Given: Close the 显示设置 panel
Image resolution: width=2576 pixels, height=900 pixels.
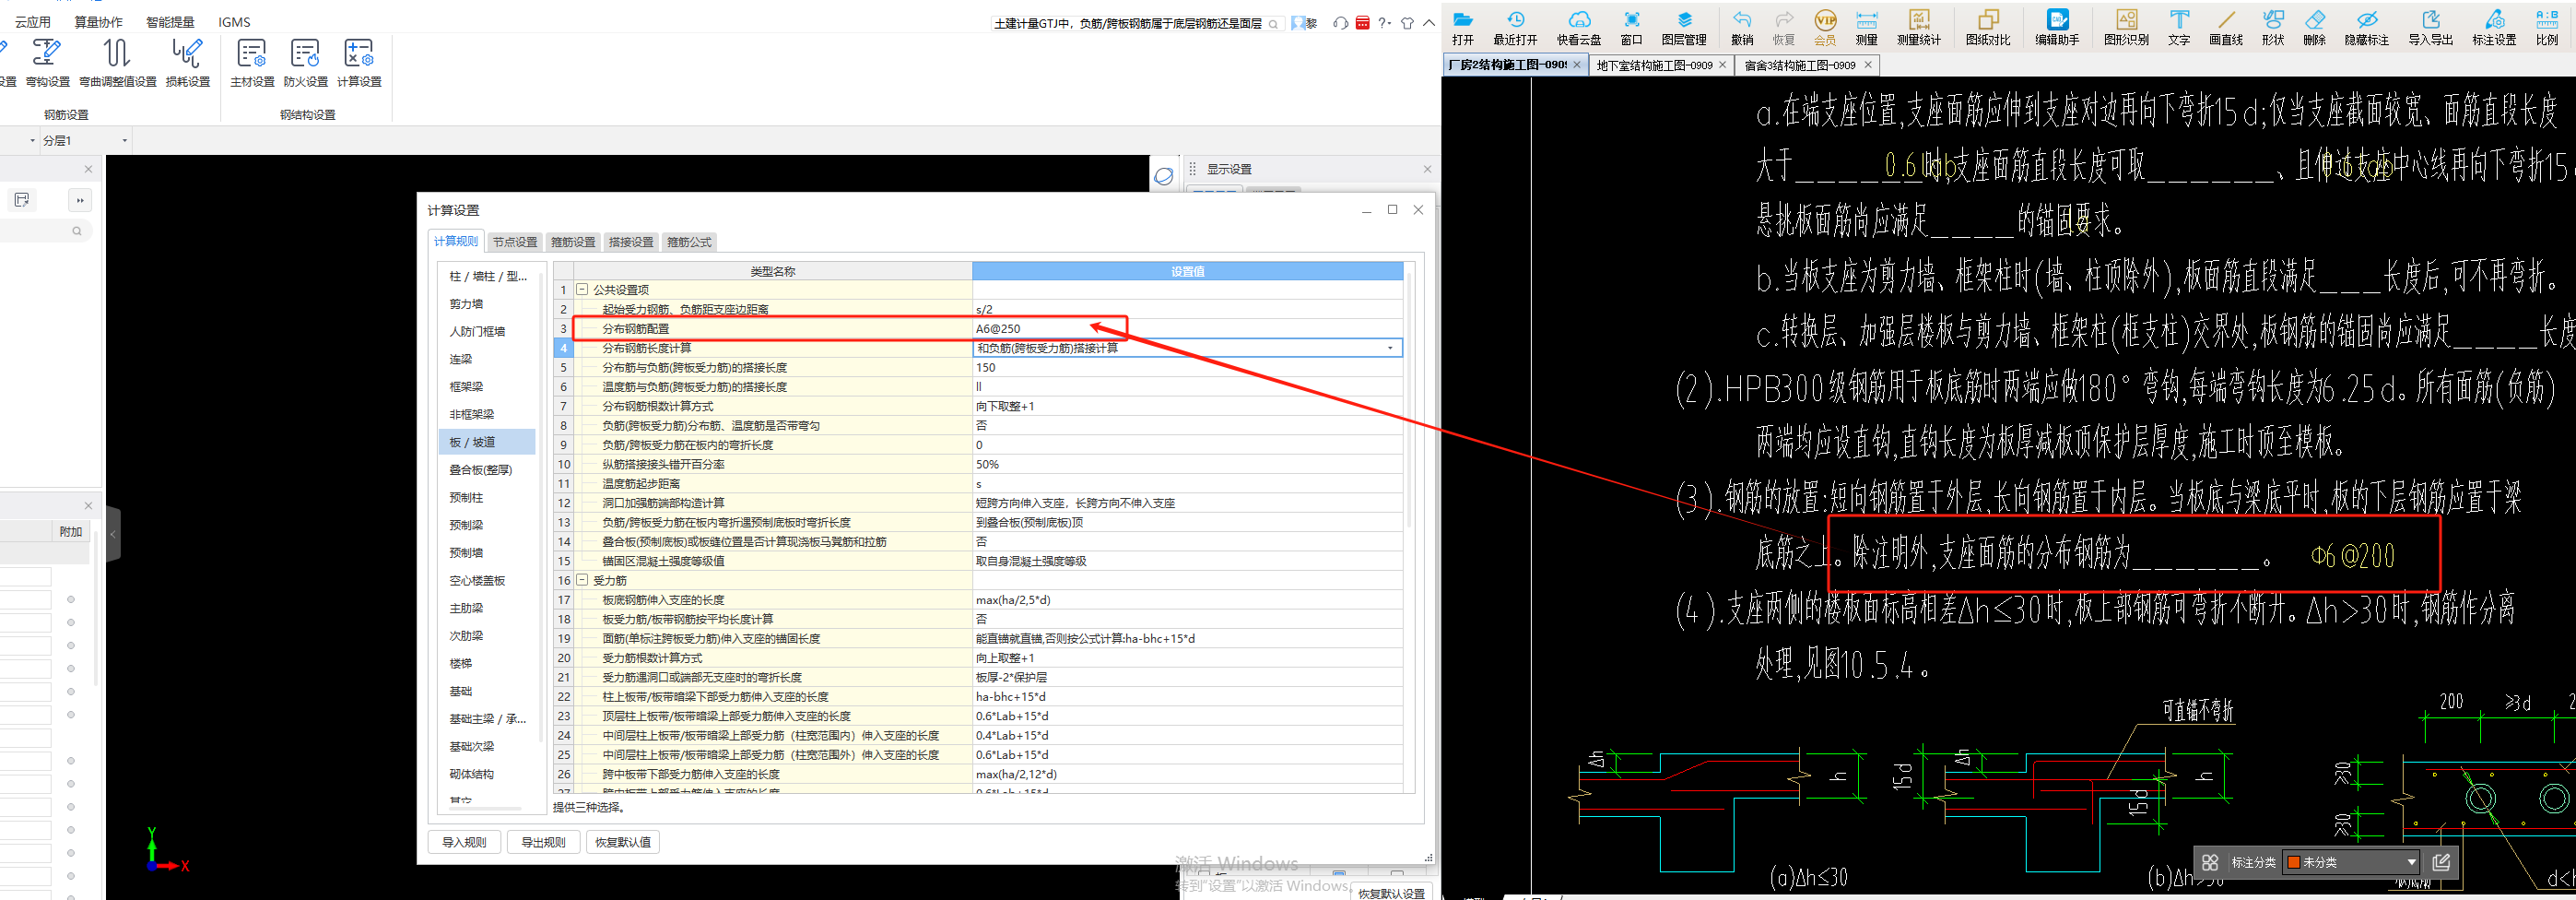Looking at the screenshot, I should pyautogui.click(x=1427, y=169).
